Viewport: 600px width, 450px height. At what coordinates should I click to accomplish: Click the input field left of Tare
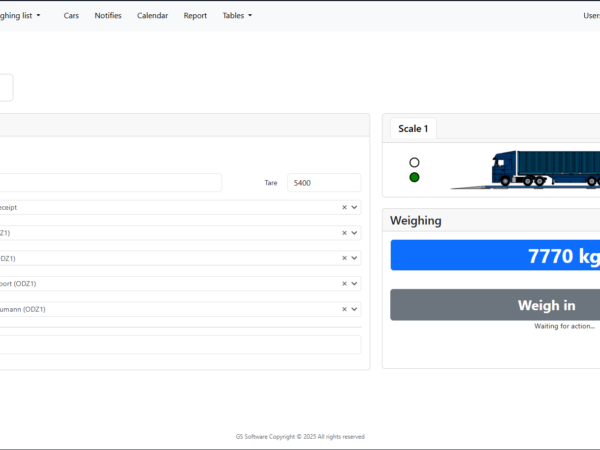[x=111, y=183]
